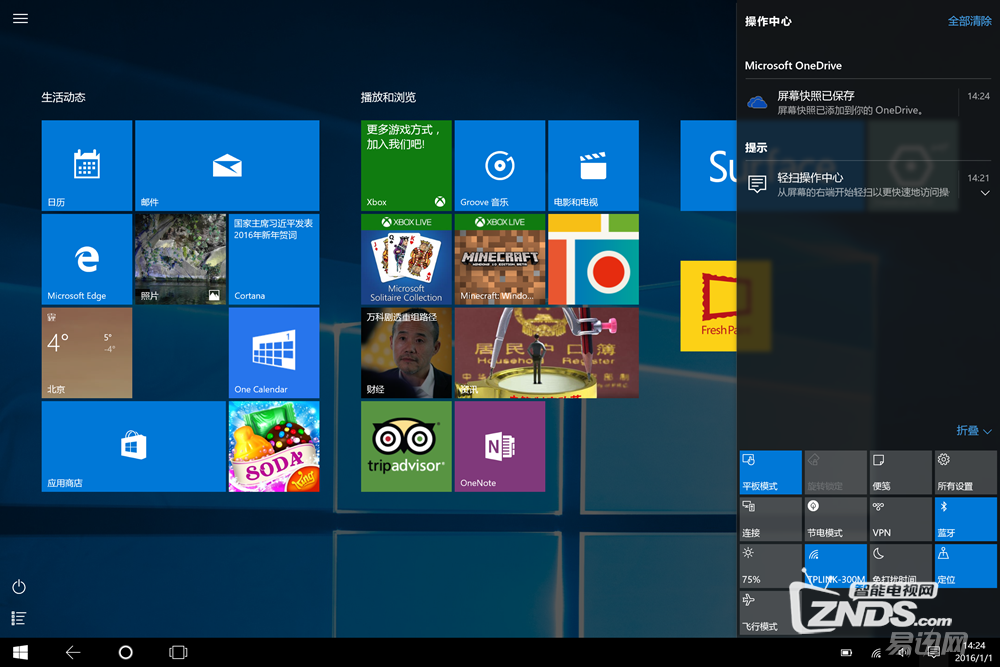Toggle 定位 (Location) quick action
The image size is (1000, 667).
965,565
